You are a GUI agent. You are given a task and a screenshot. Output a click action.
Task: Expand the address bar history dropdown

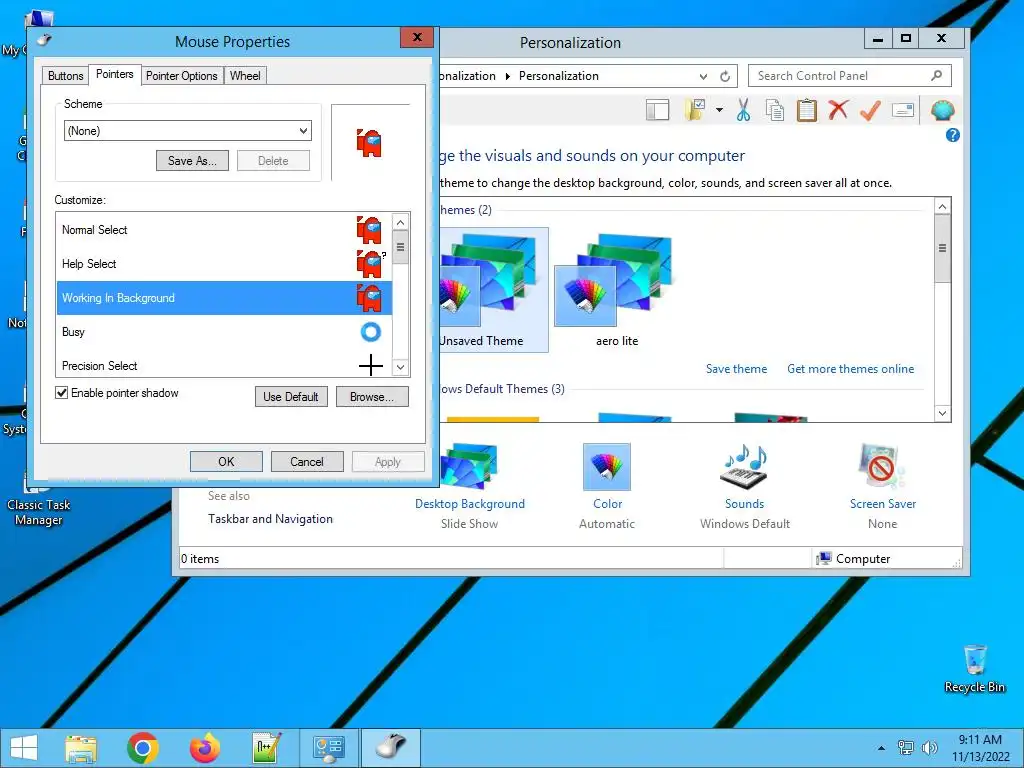pos(703,76)
